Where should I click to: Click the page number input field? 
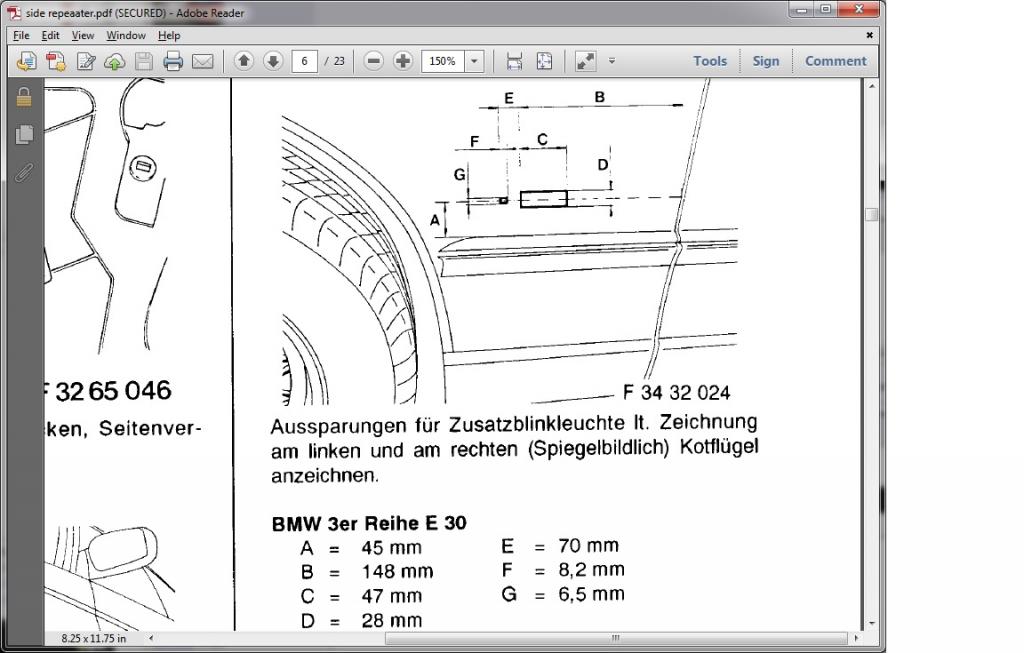tap(304, 61)
